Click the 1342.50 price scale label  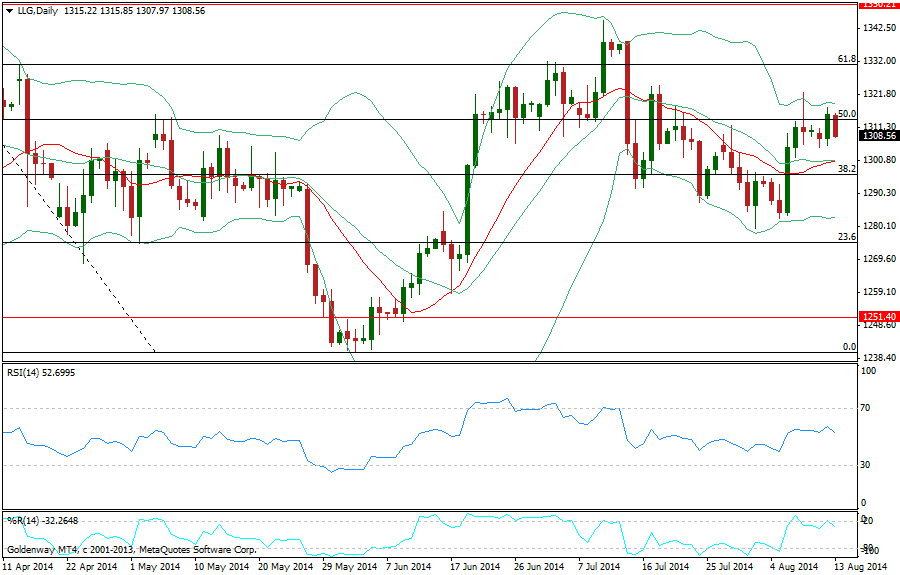(878, 28)
